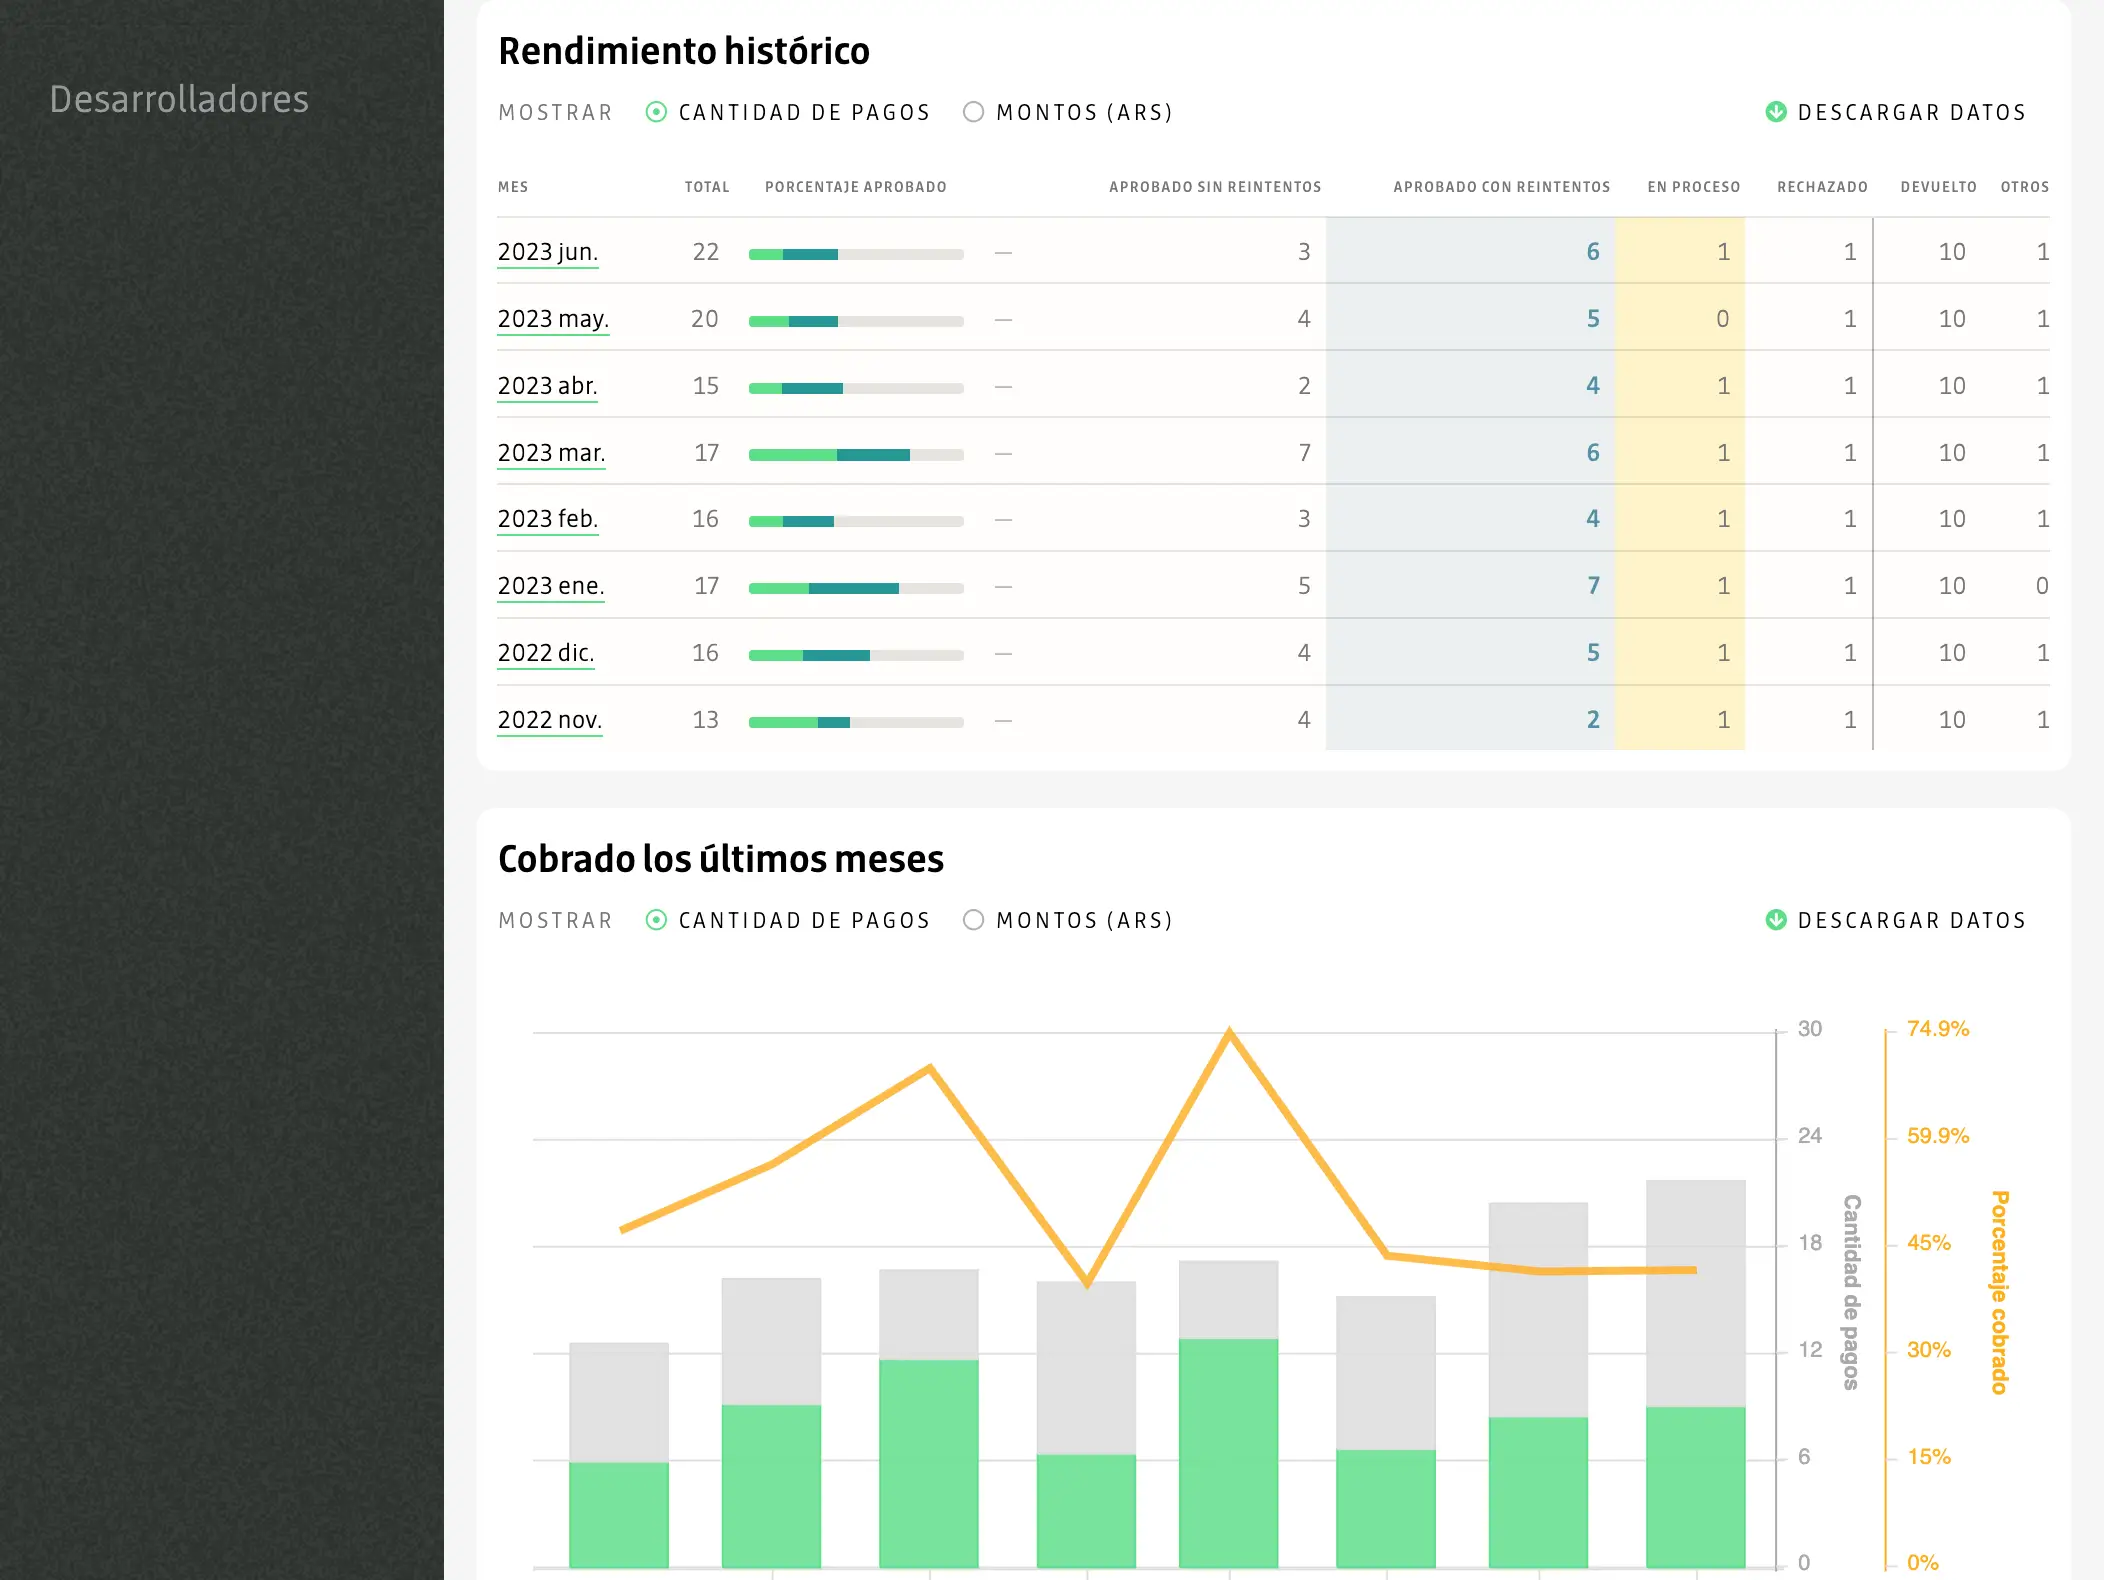Image resolution: width=2104 pixels, height=1580 pixels.
Task: Select Montos (ARS) radio in Cobrado section
Action: [973, 920]
